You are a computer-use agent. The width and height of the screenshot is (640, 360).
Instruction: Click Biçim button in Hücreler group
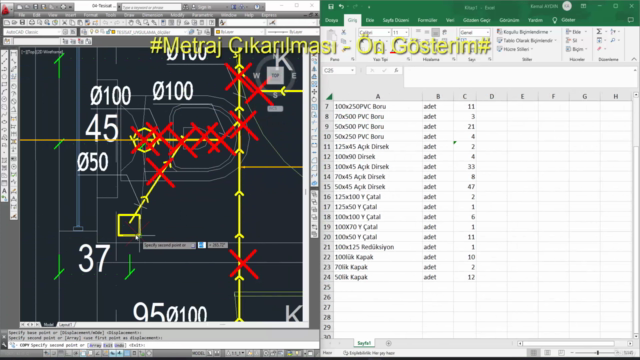[x=576, y=49]
